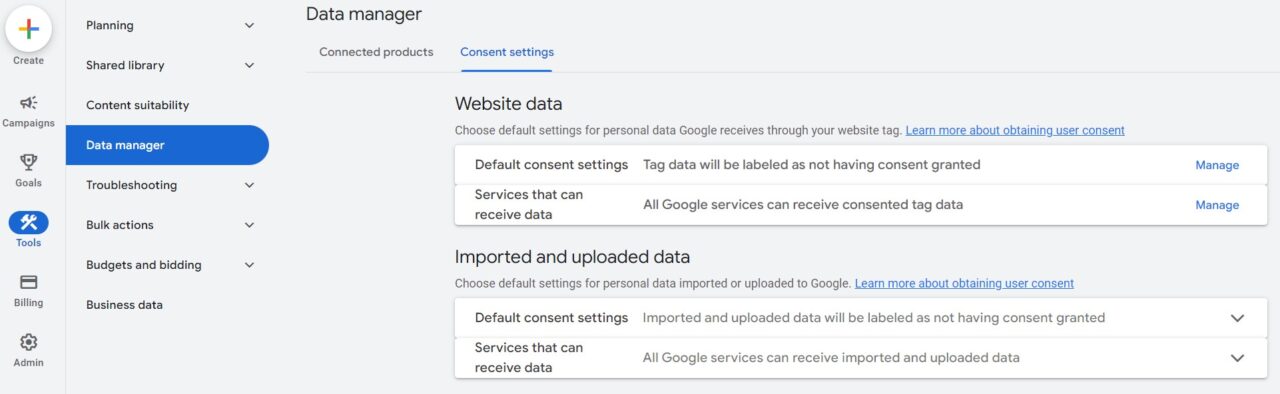The width and height of the screenshot is (1280, 394).
Task: Expand the Planning menu section
Action: point(250,25)
